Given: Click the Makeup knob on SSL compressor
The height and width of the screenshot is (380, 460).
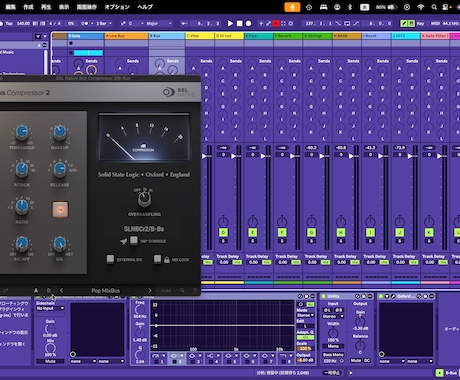Looking at the screenshot, I should pyautogui.click(x=60, y=132).
